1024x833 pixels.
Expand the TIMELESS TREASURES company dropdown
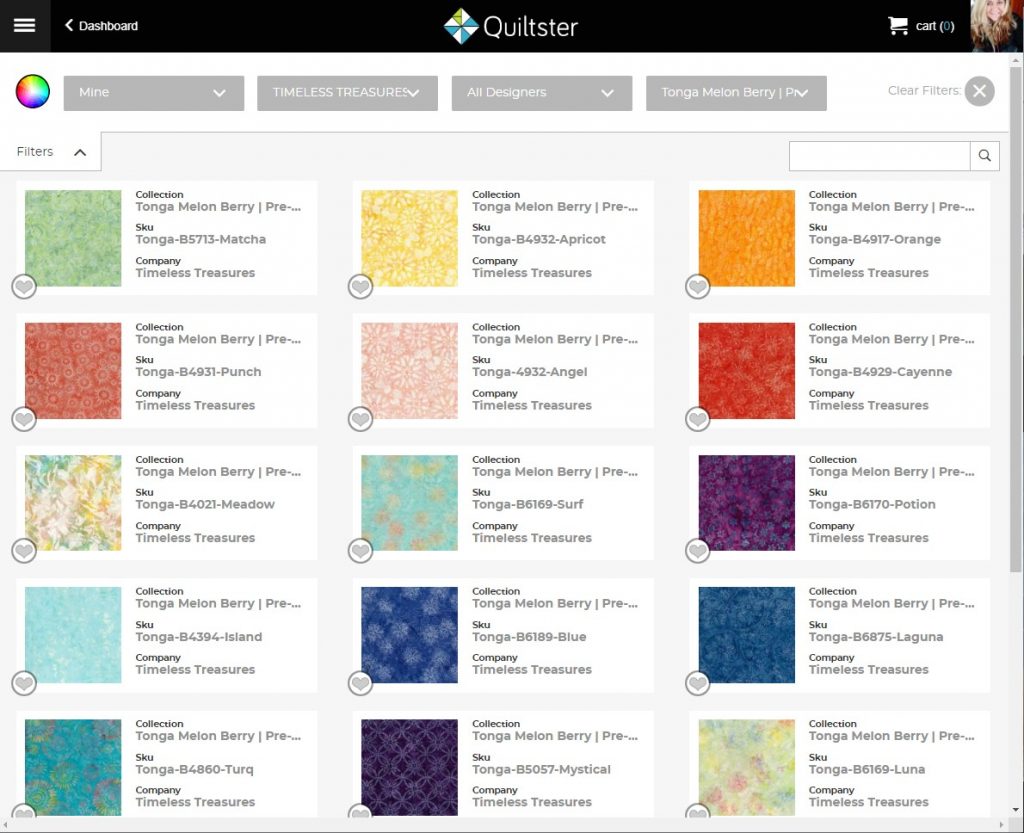pyautogui.click(x=347, y=93)
